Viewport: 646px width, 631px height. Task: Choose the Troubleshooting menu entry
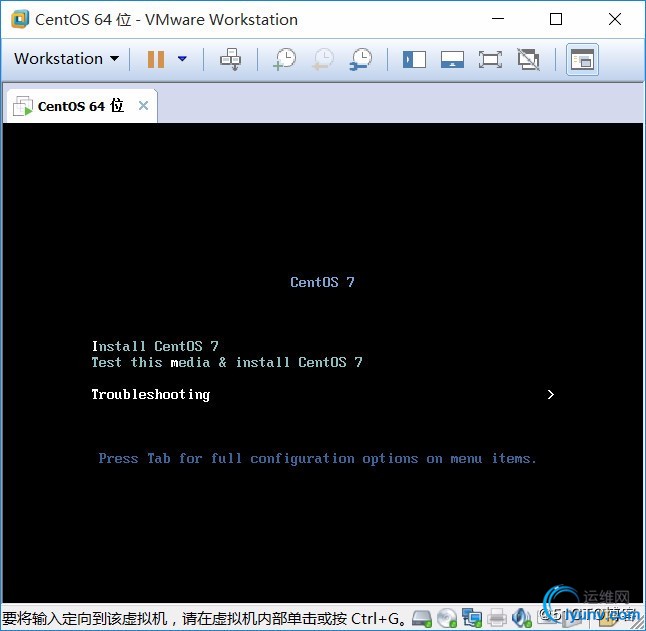pos(151,395)
